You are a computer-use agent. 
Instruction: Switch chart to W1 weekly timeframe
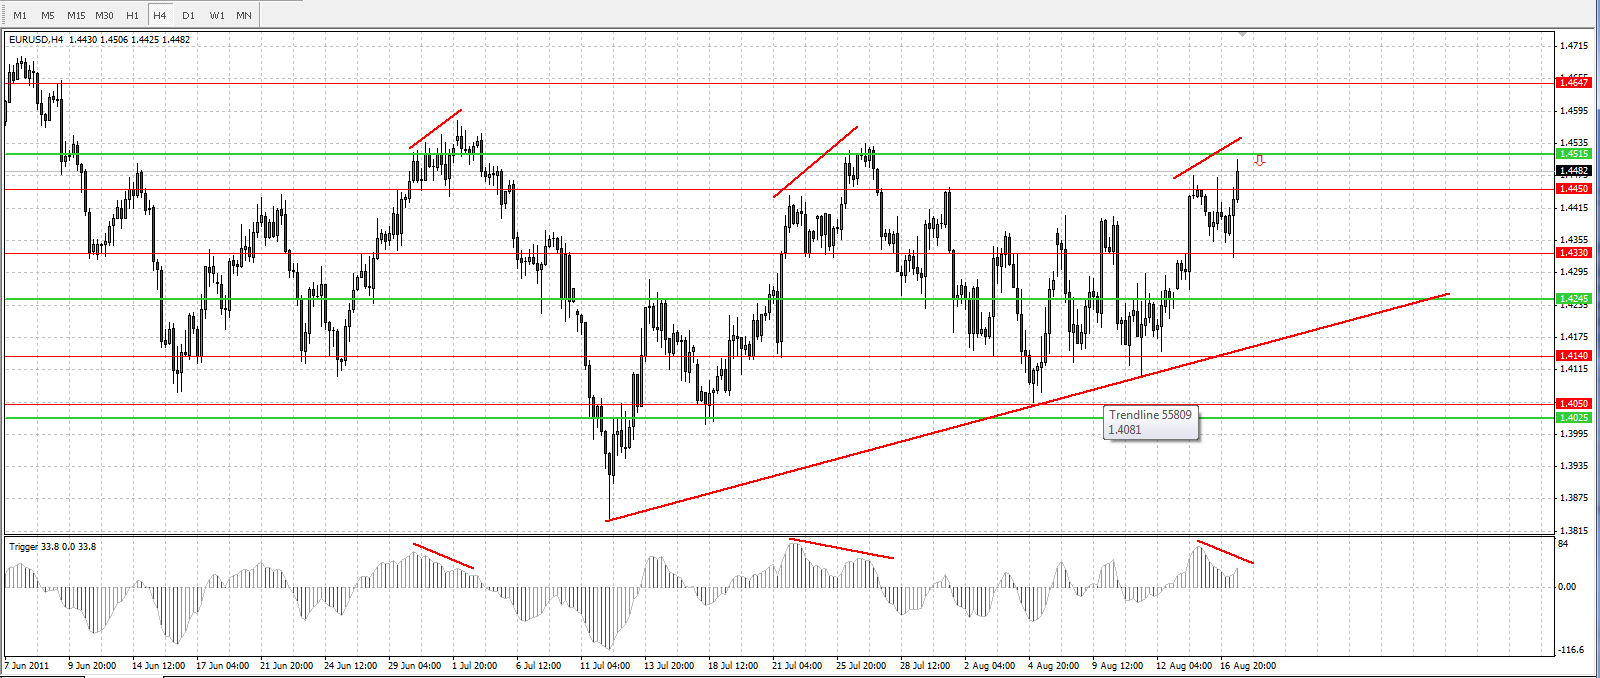[217, 15]
